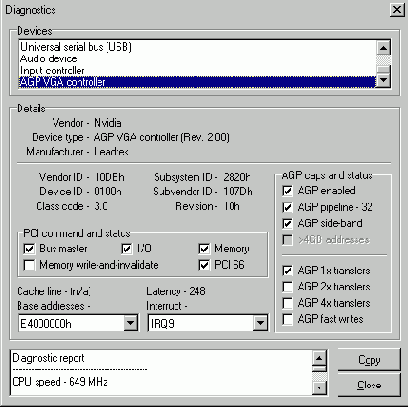Image resolution: width=408 pixels, height=407 pixels.
Task: Select Audio device in Devices list
Action: coord(49,59)
